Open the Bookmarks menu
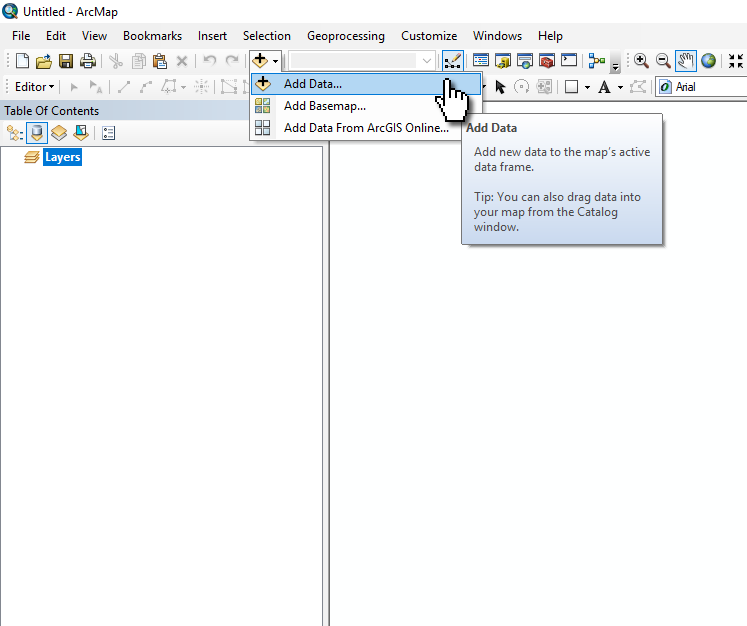Image resolution: width=747 pixels, height=626 pixels. pyautogui.click(x=152, y=36)
